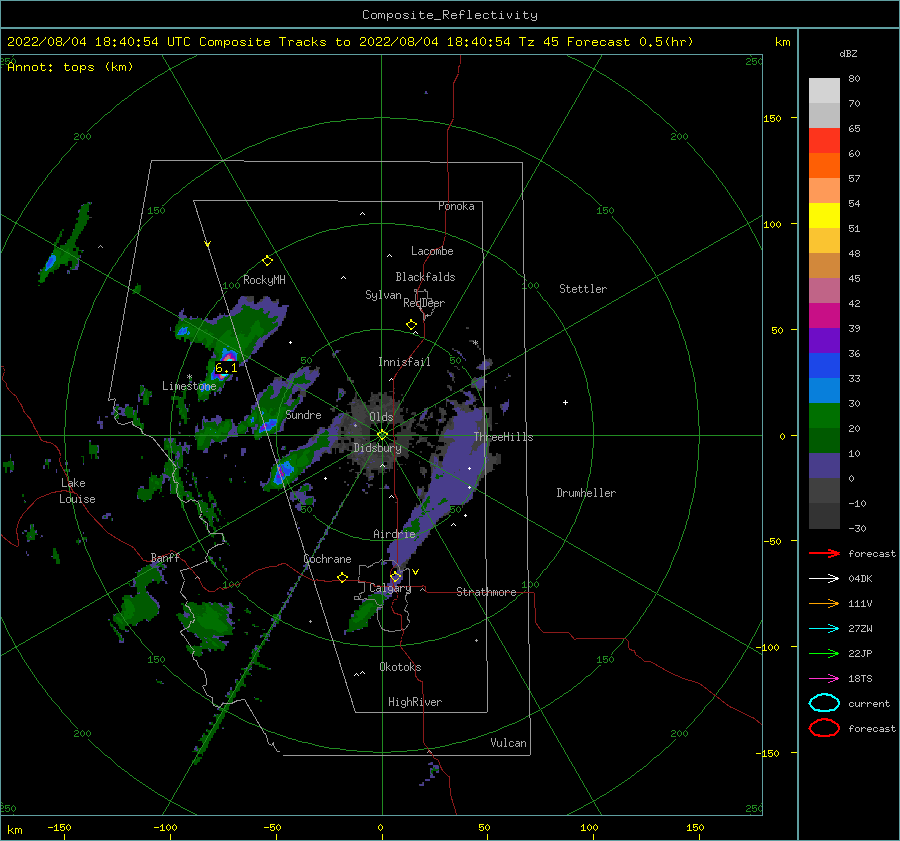Select the Drumheller map label
The width and height of the screenshot is (900, 841).
[x=586, y=493]
